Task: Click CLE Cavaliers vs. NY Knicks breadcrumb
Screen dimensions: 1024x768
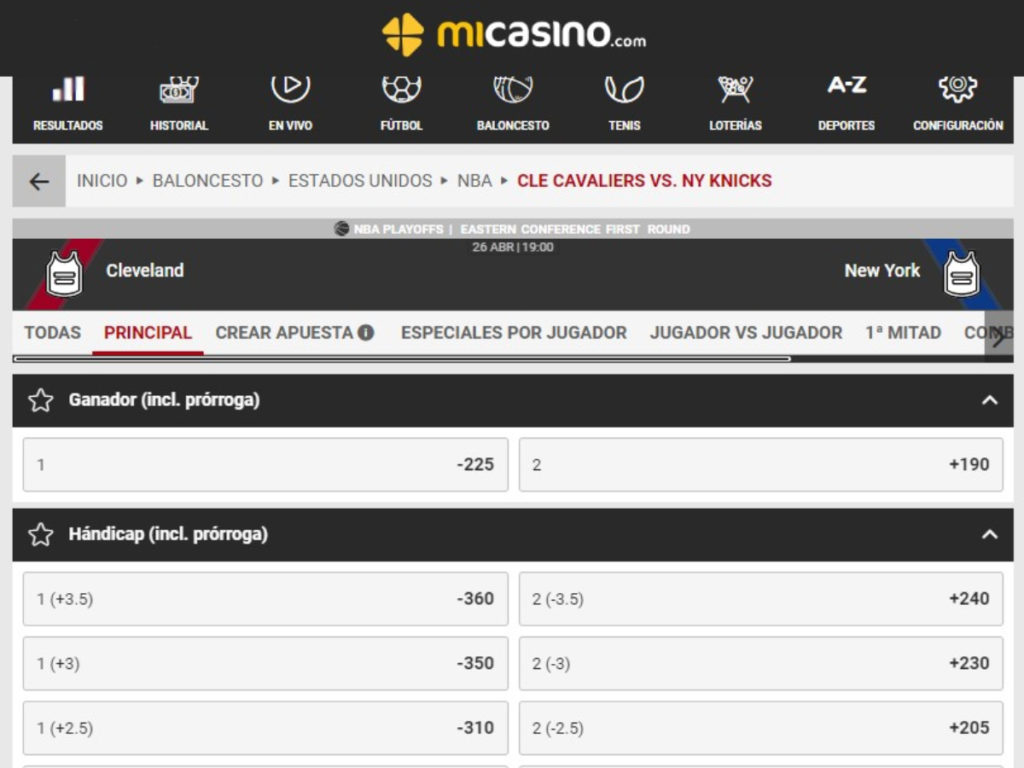Action: tap(645, 181)
